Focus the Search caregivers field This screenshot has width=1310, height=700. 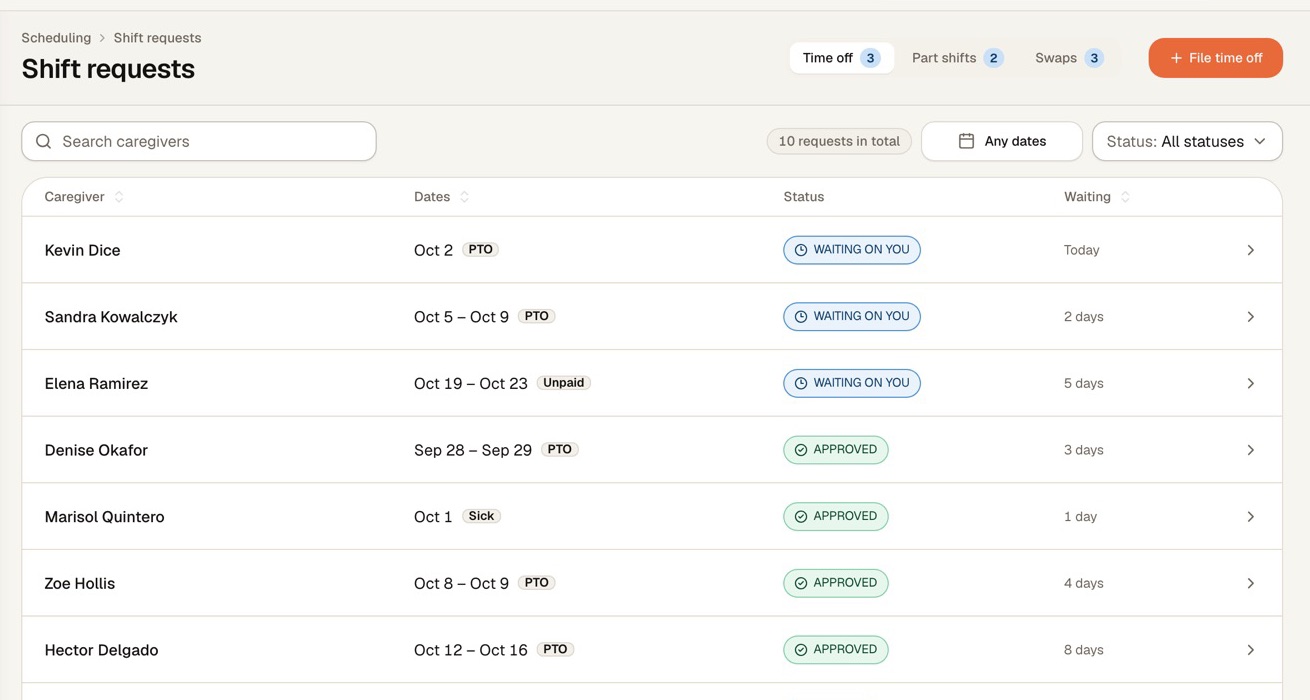click(x=199, y=141)
